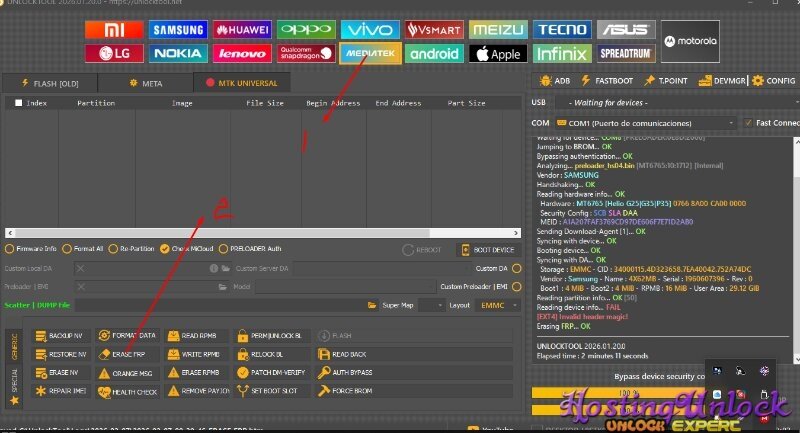This screenshot has width=800, height=433.
Task: Open the T.POINT test point button
Action: [666, 81]
